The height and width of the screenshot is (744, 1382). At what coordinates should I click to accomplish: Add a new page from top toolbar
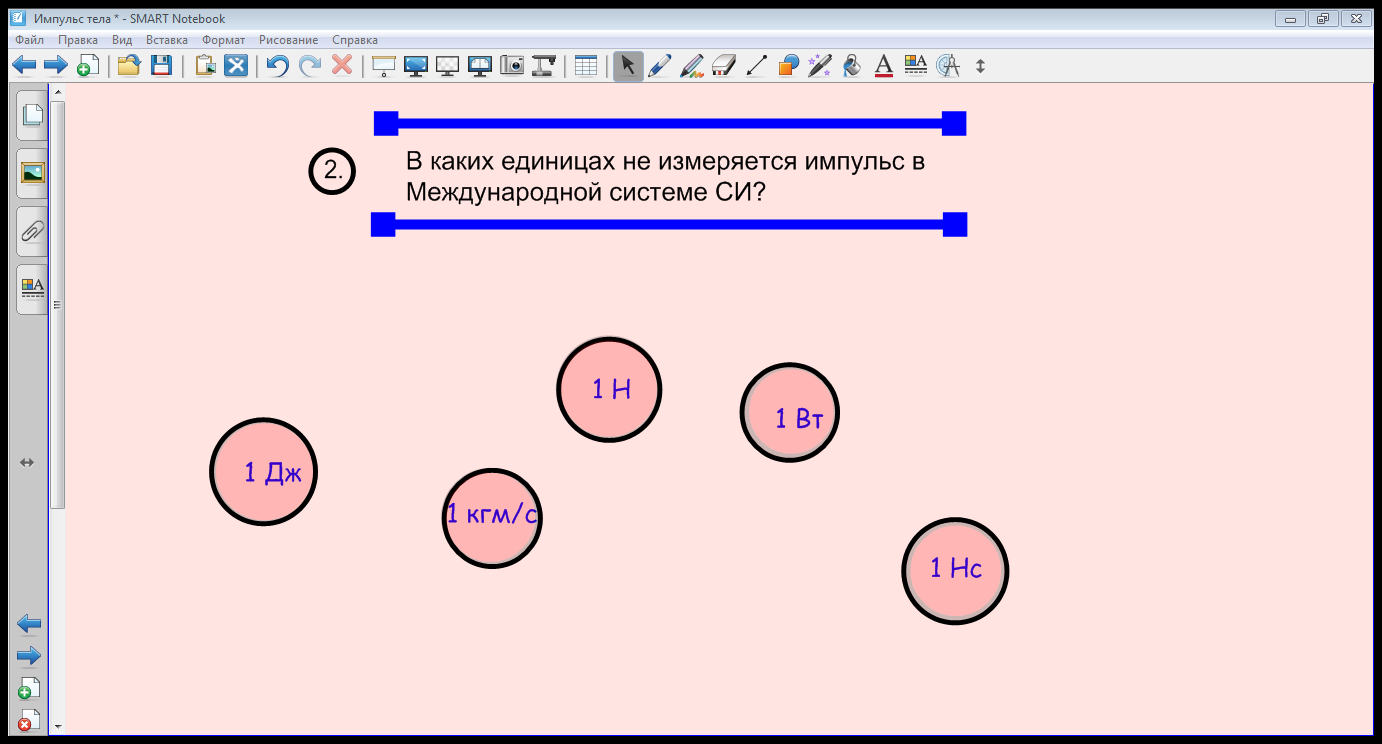[x=88, y=66]
